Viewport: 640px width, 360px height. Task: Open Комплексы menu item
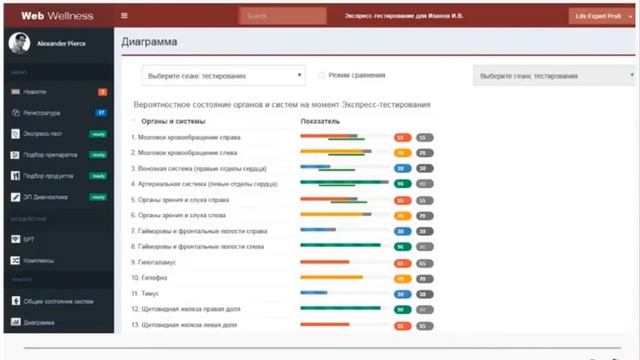[x=38, y=260]
